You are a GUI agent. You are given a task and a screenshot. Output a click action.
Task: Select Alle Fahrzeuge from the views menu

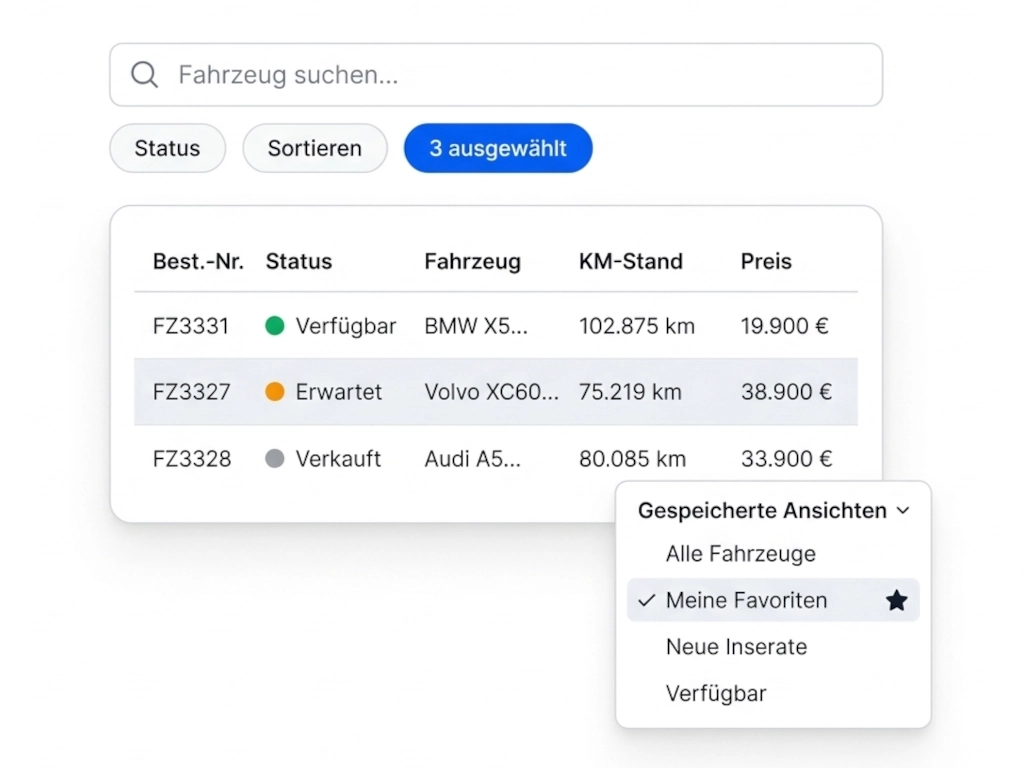(x=740, y=553)
